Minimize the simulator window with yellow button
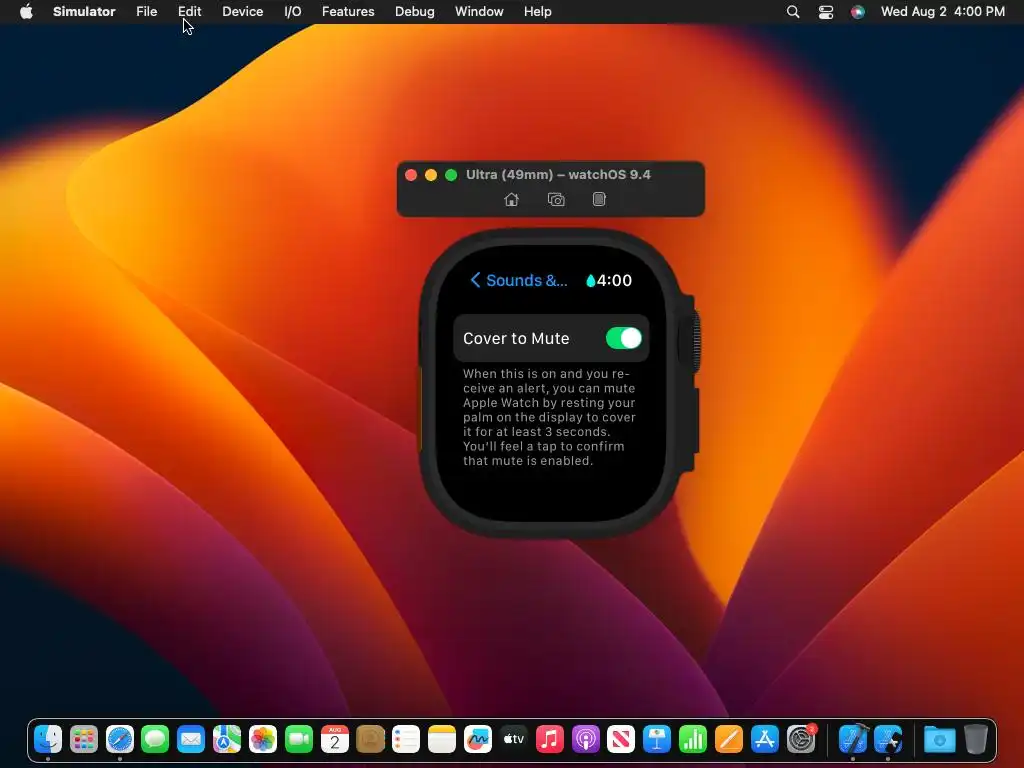The width and height of the screenshot is (1024, 768). (430, 174)
